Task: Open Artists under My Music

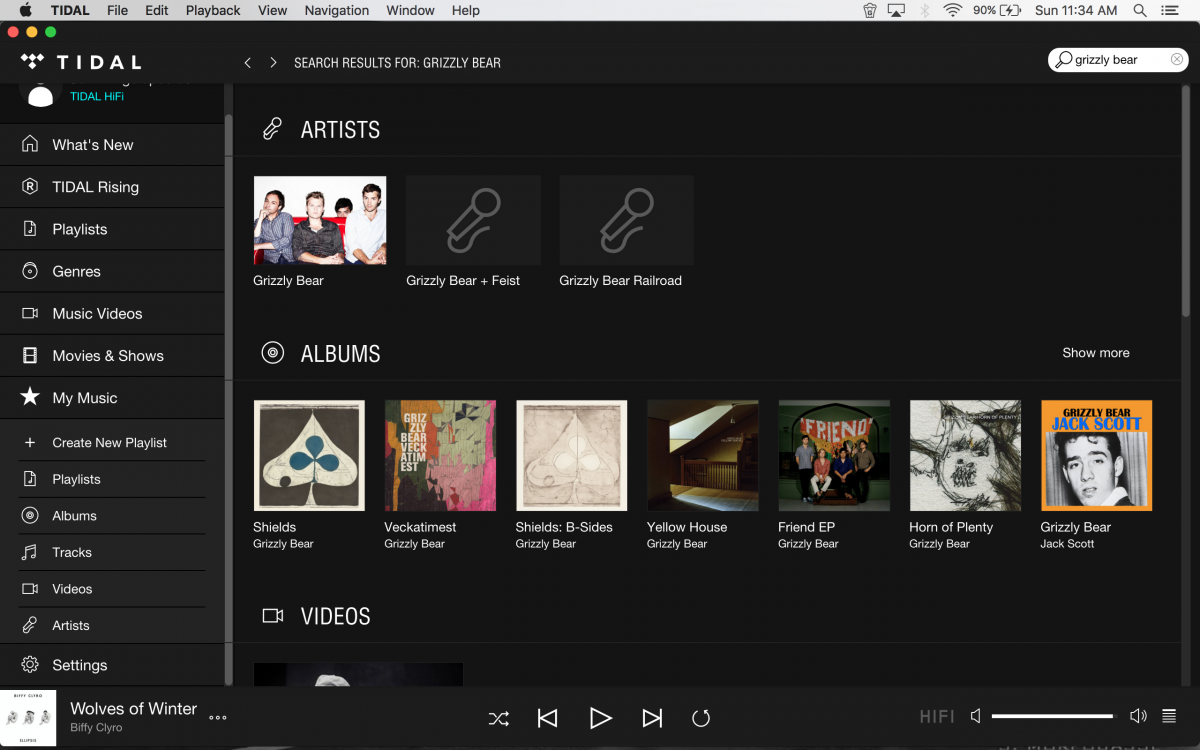Action: (x=112, y=625)
